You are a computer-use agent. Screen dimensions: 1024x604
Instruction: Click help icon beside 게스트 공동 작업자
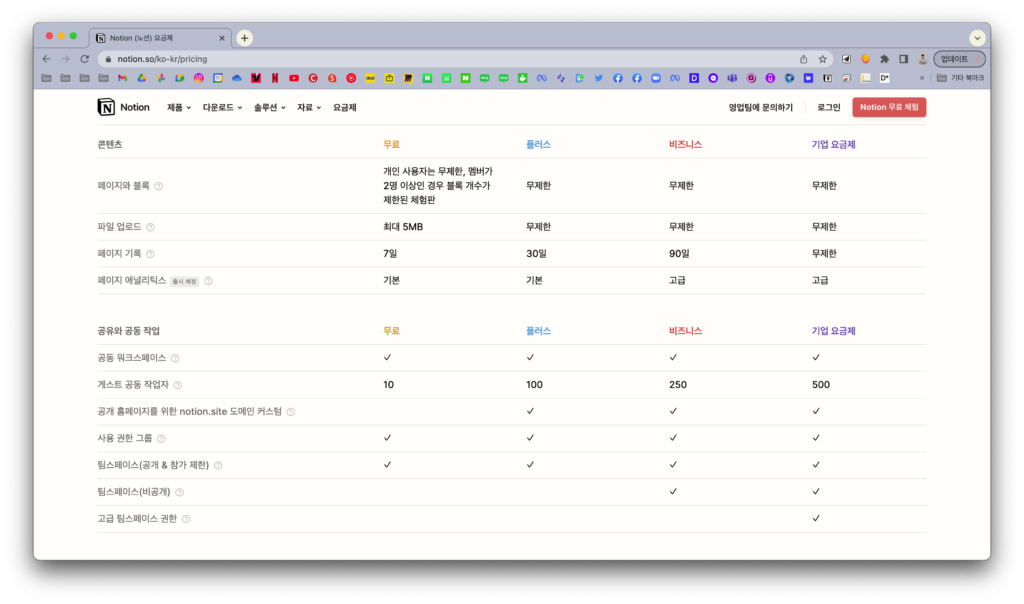coord(178,385)
